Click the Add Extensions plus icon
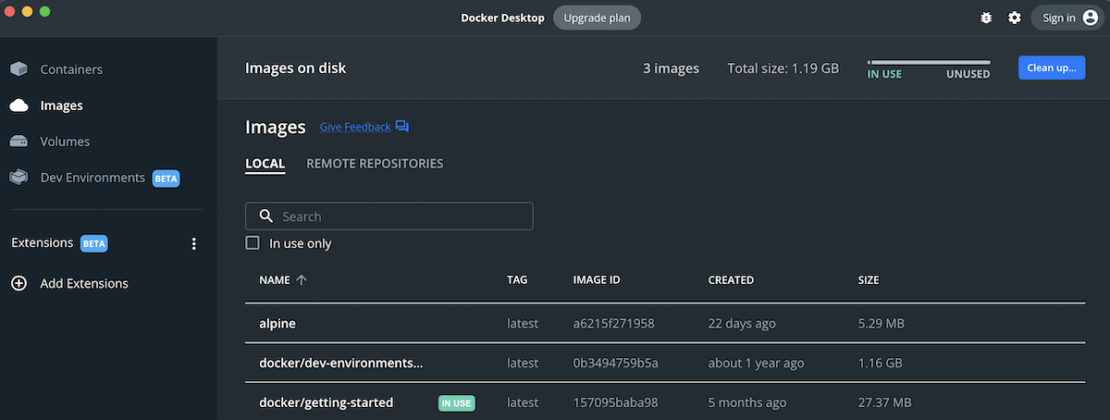The height and width of the screenshot is (420, 1110). coord(18,283)
